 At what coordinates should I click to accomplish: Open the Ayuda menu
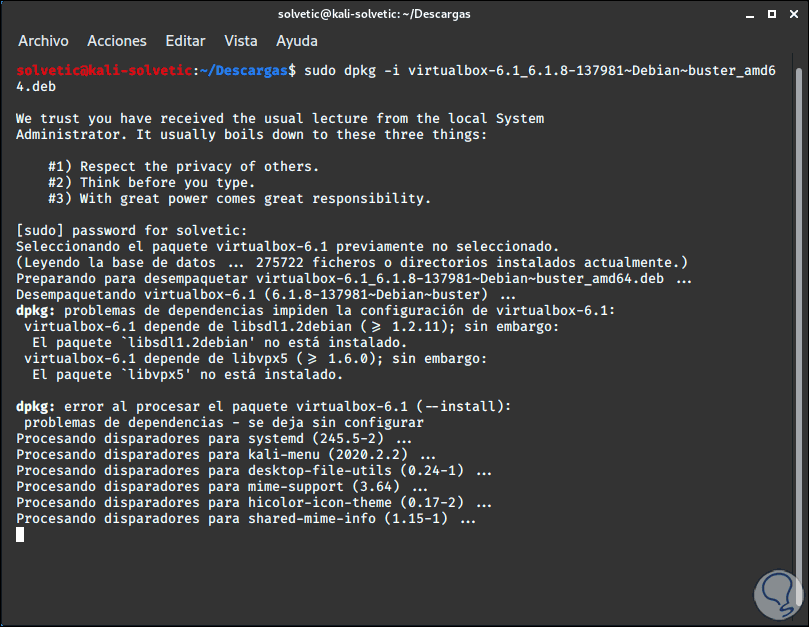(296, 41)
